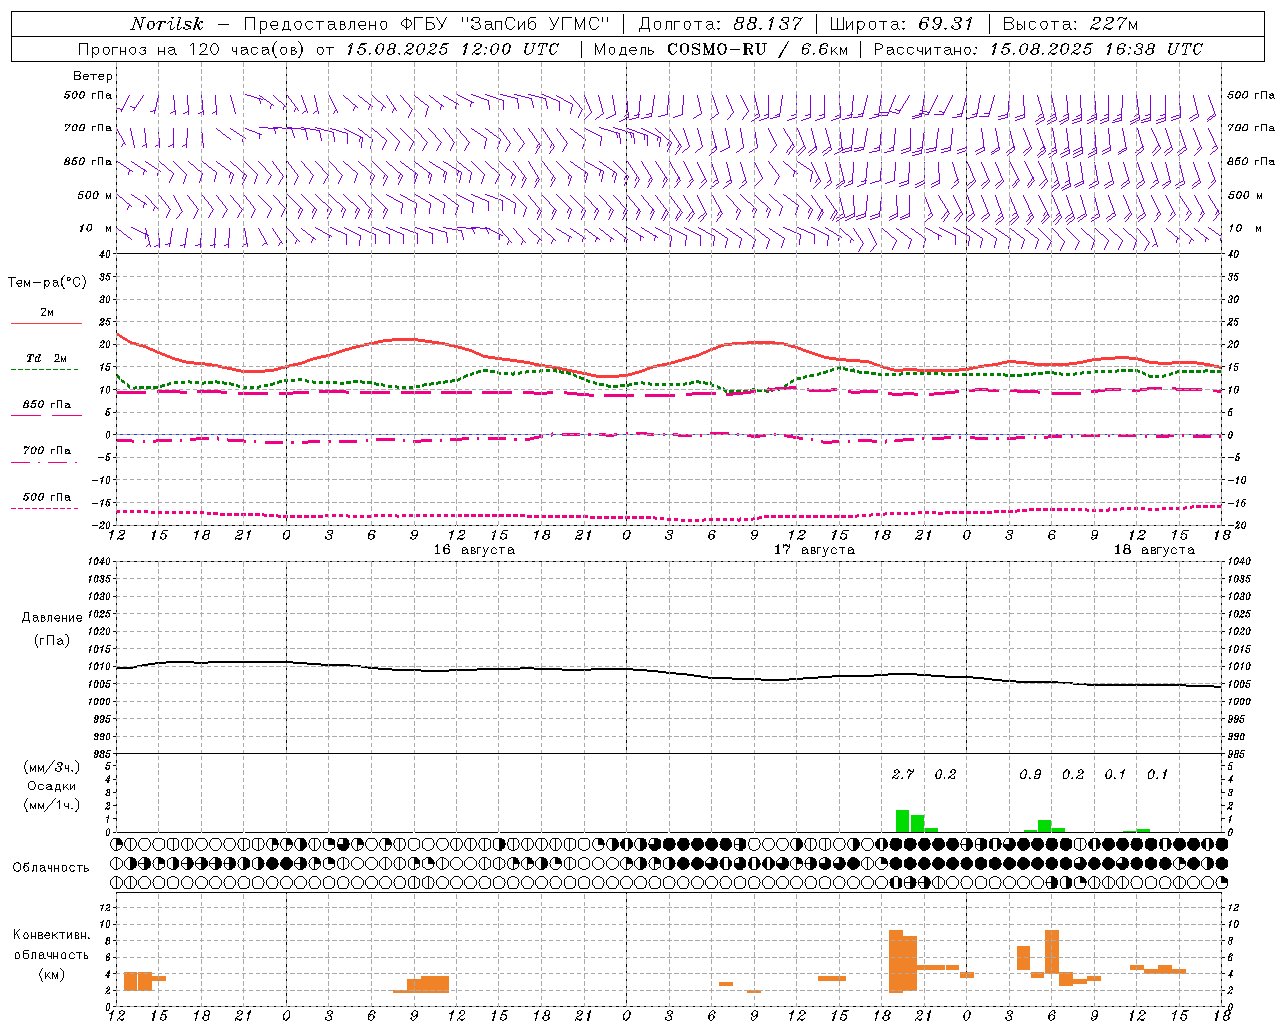Select the "Модель COSMO-RU / 6.6км" label
The width and height of the screenshot is (1280, 1024).
tap(721, 49)
